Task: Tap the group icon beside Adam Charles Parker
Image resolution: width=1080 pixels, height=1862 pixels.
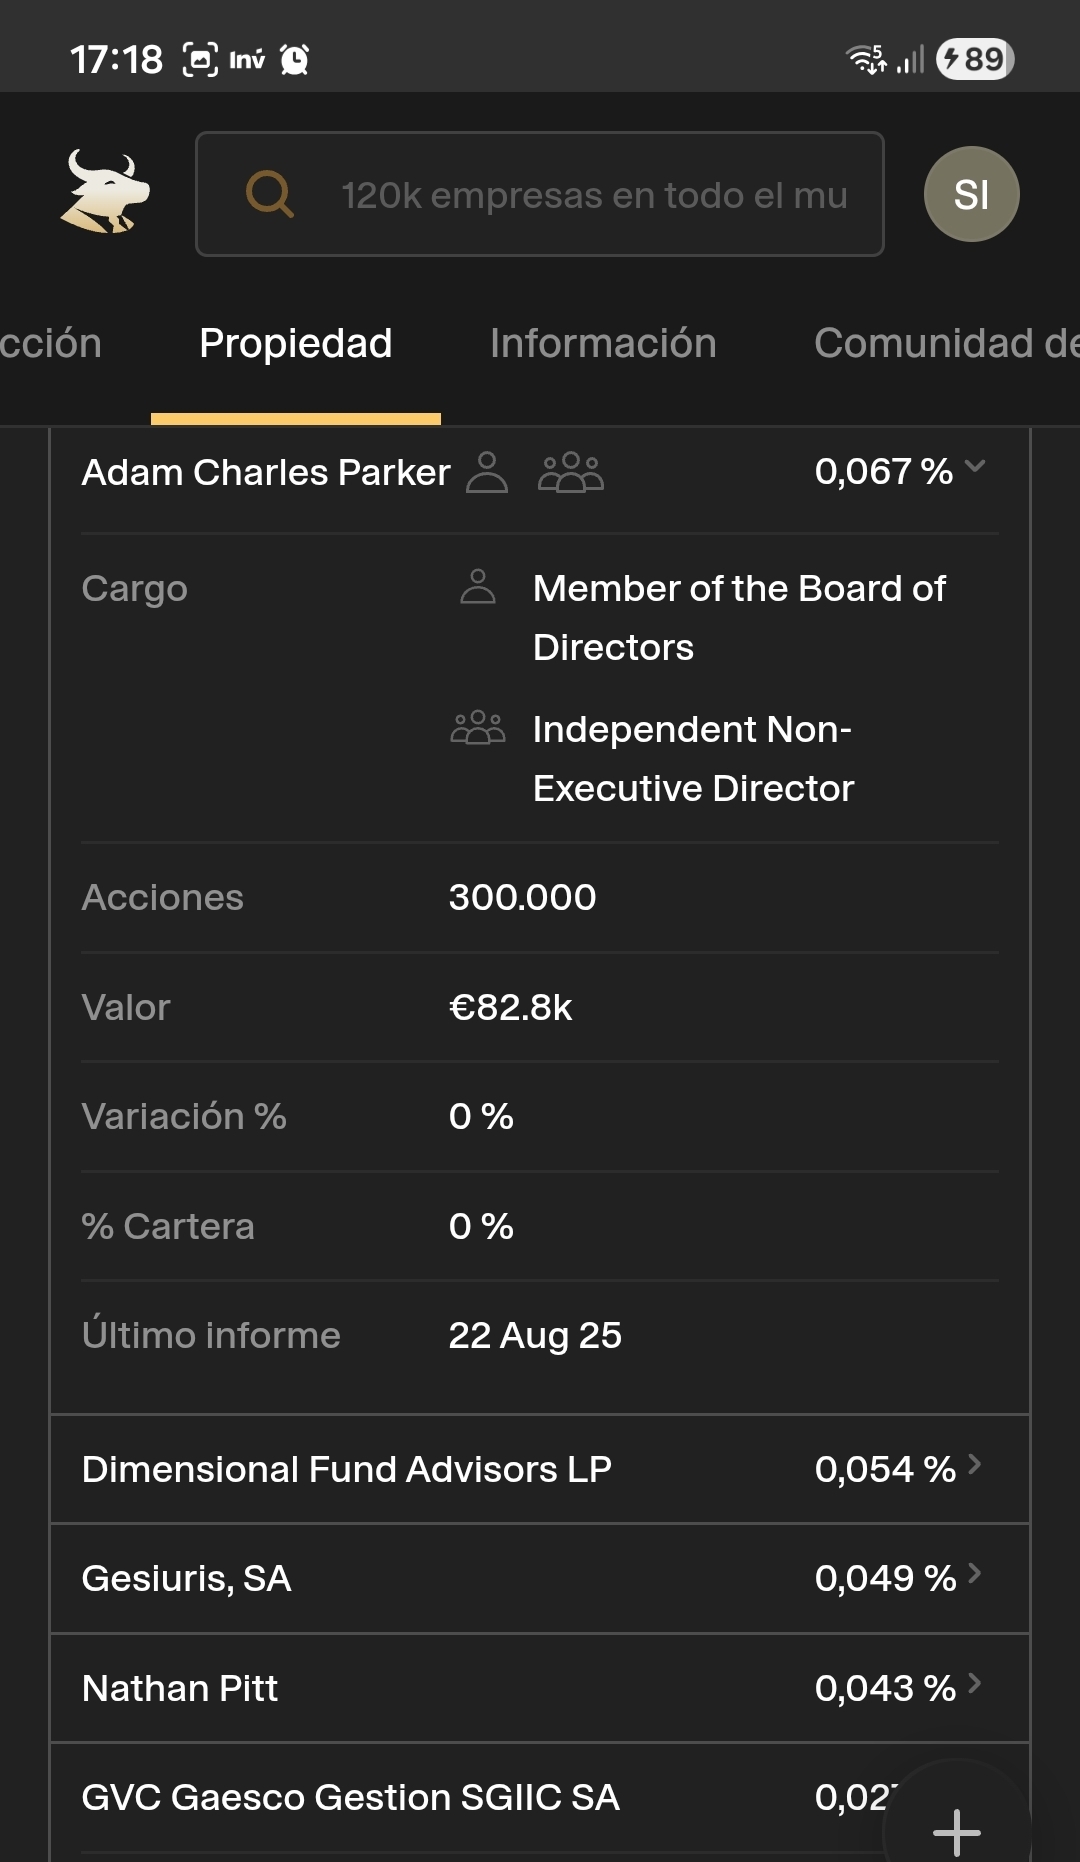Action: tap(571, 472)
